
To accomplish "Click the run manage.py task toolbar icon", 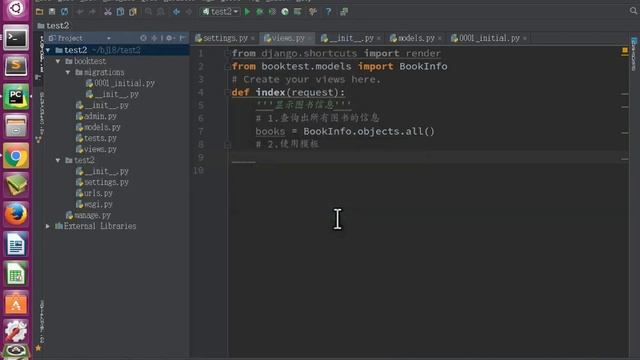I will click(298, 12).
